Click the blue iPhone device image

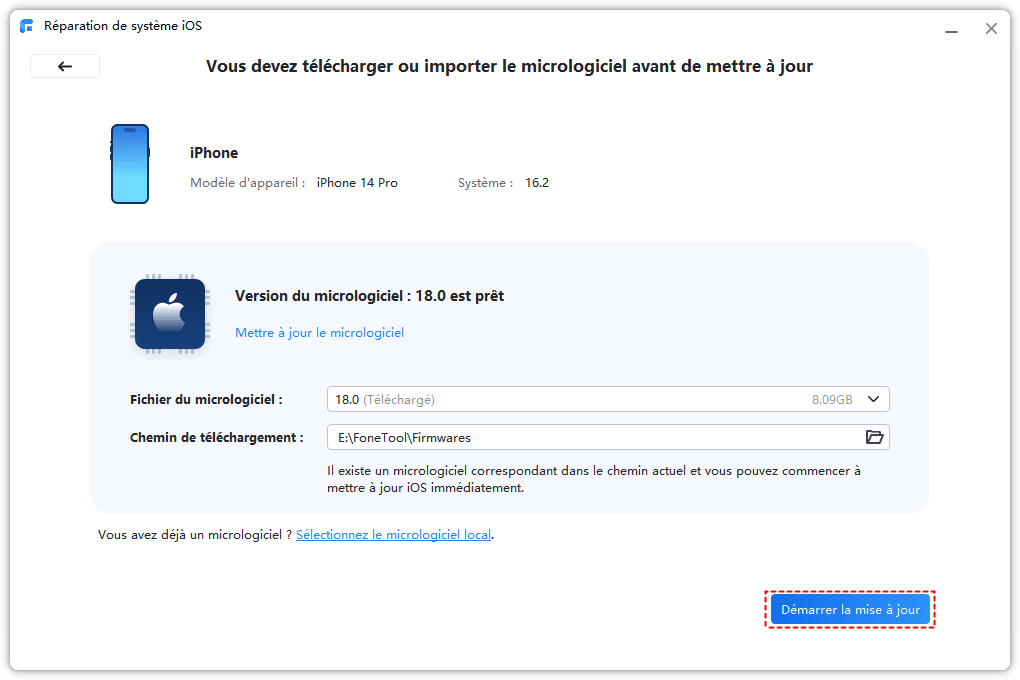pyautogui.click(x=130, y=164)
